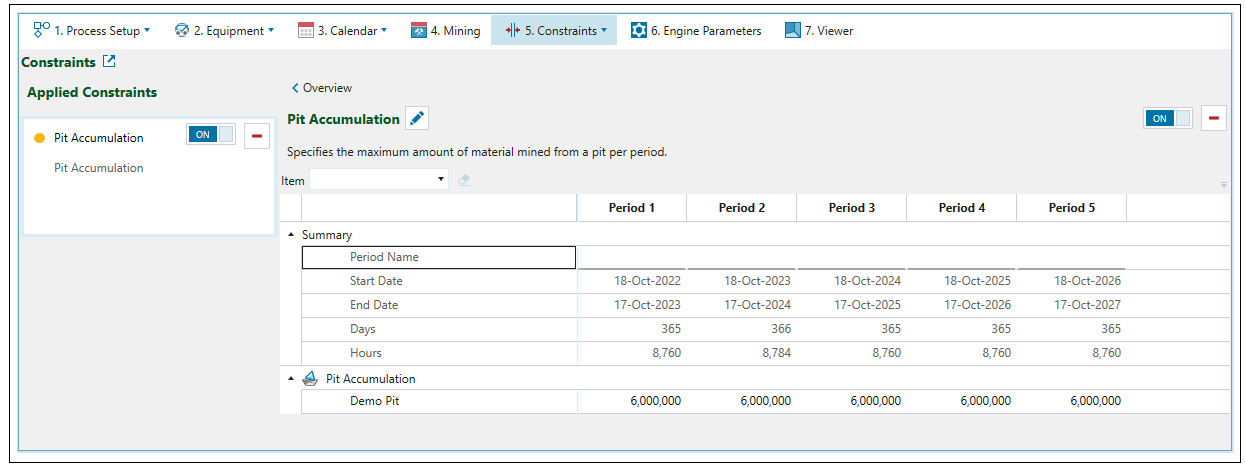Open Constraints in a pop-out window icon

(x=109, y=62)
